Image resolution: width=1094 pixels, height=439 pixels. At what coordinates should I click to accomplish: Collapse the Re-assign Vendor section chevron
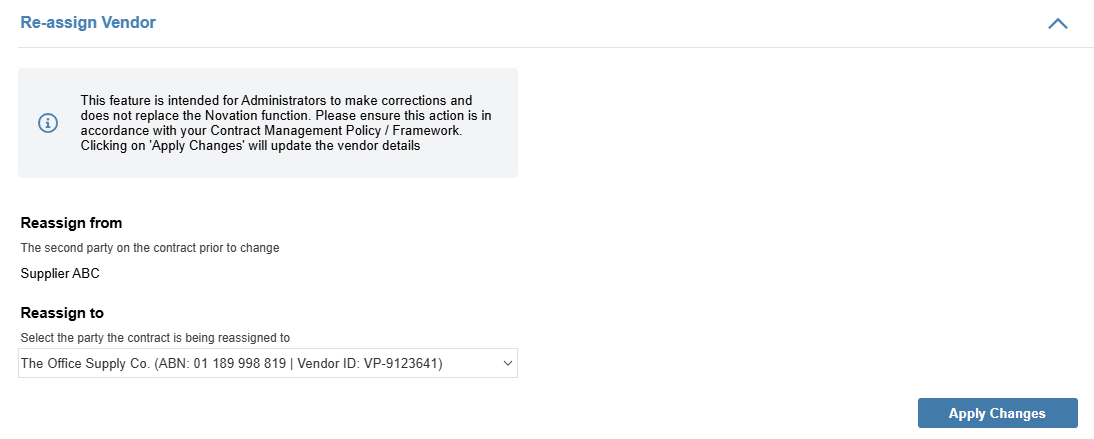[x=1058, y=23]
